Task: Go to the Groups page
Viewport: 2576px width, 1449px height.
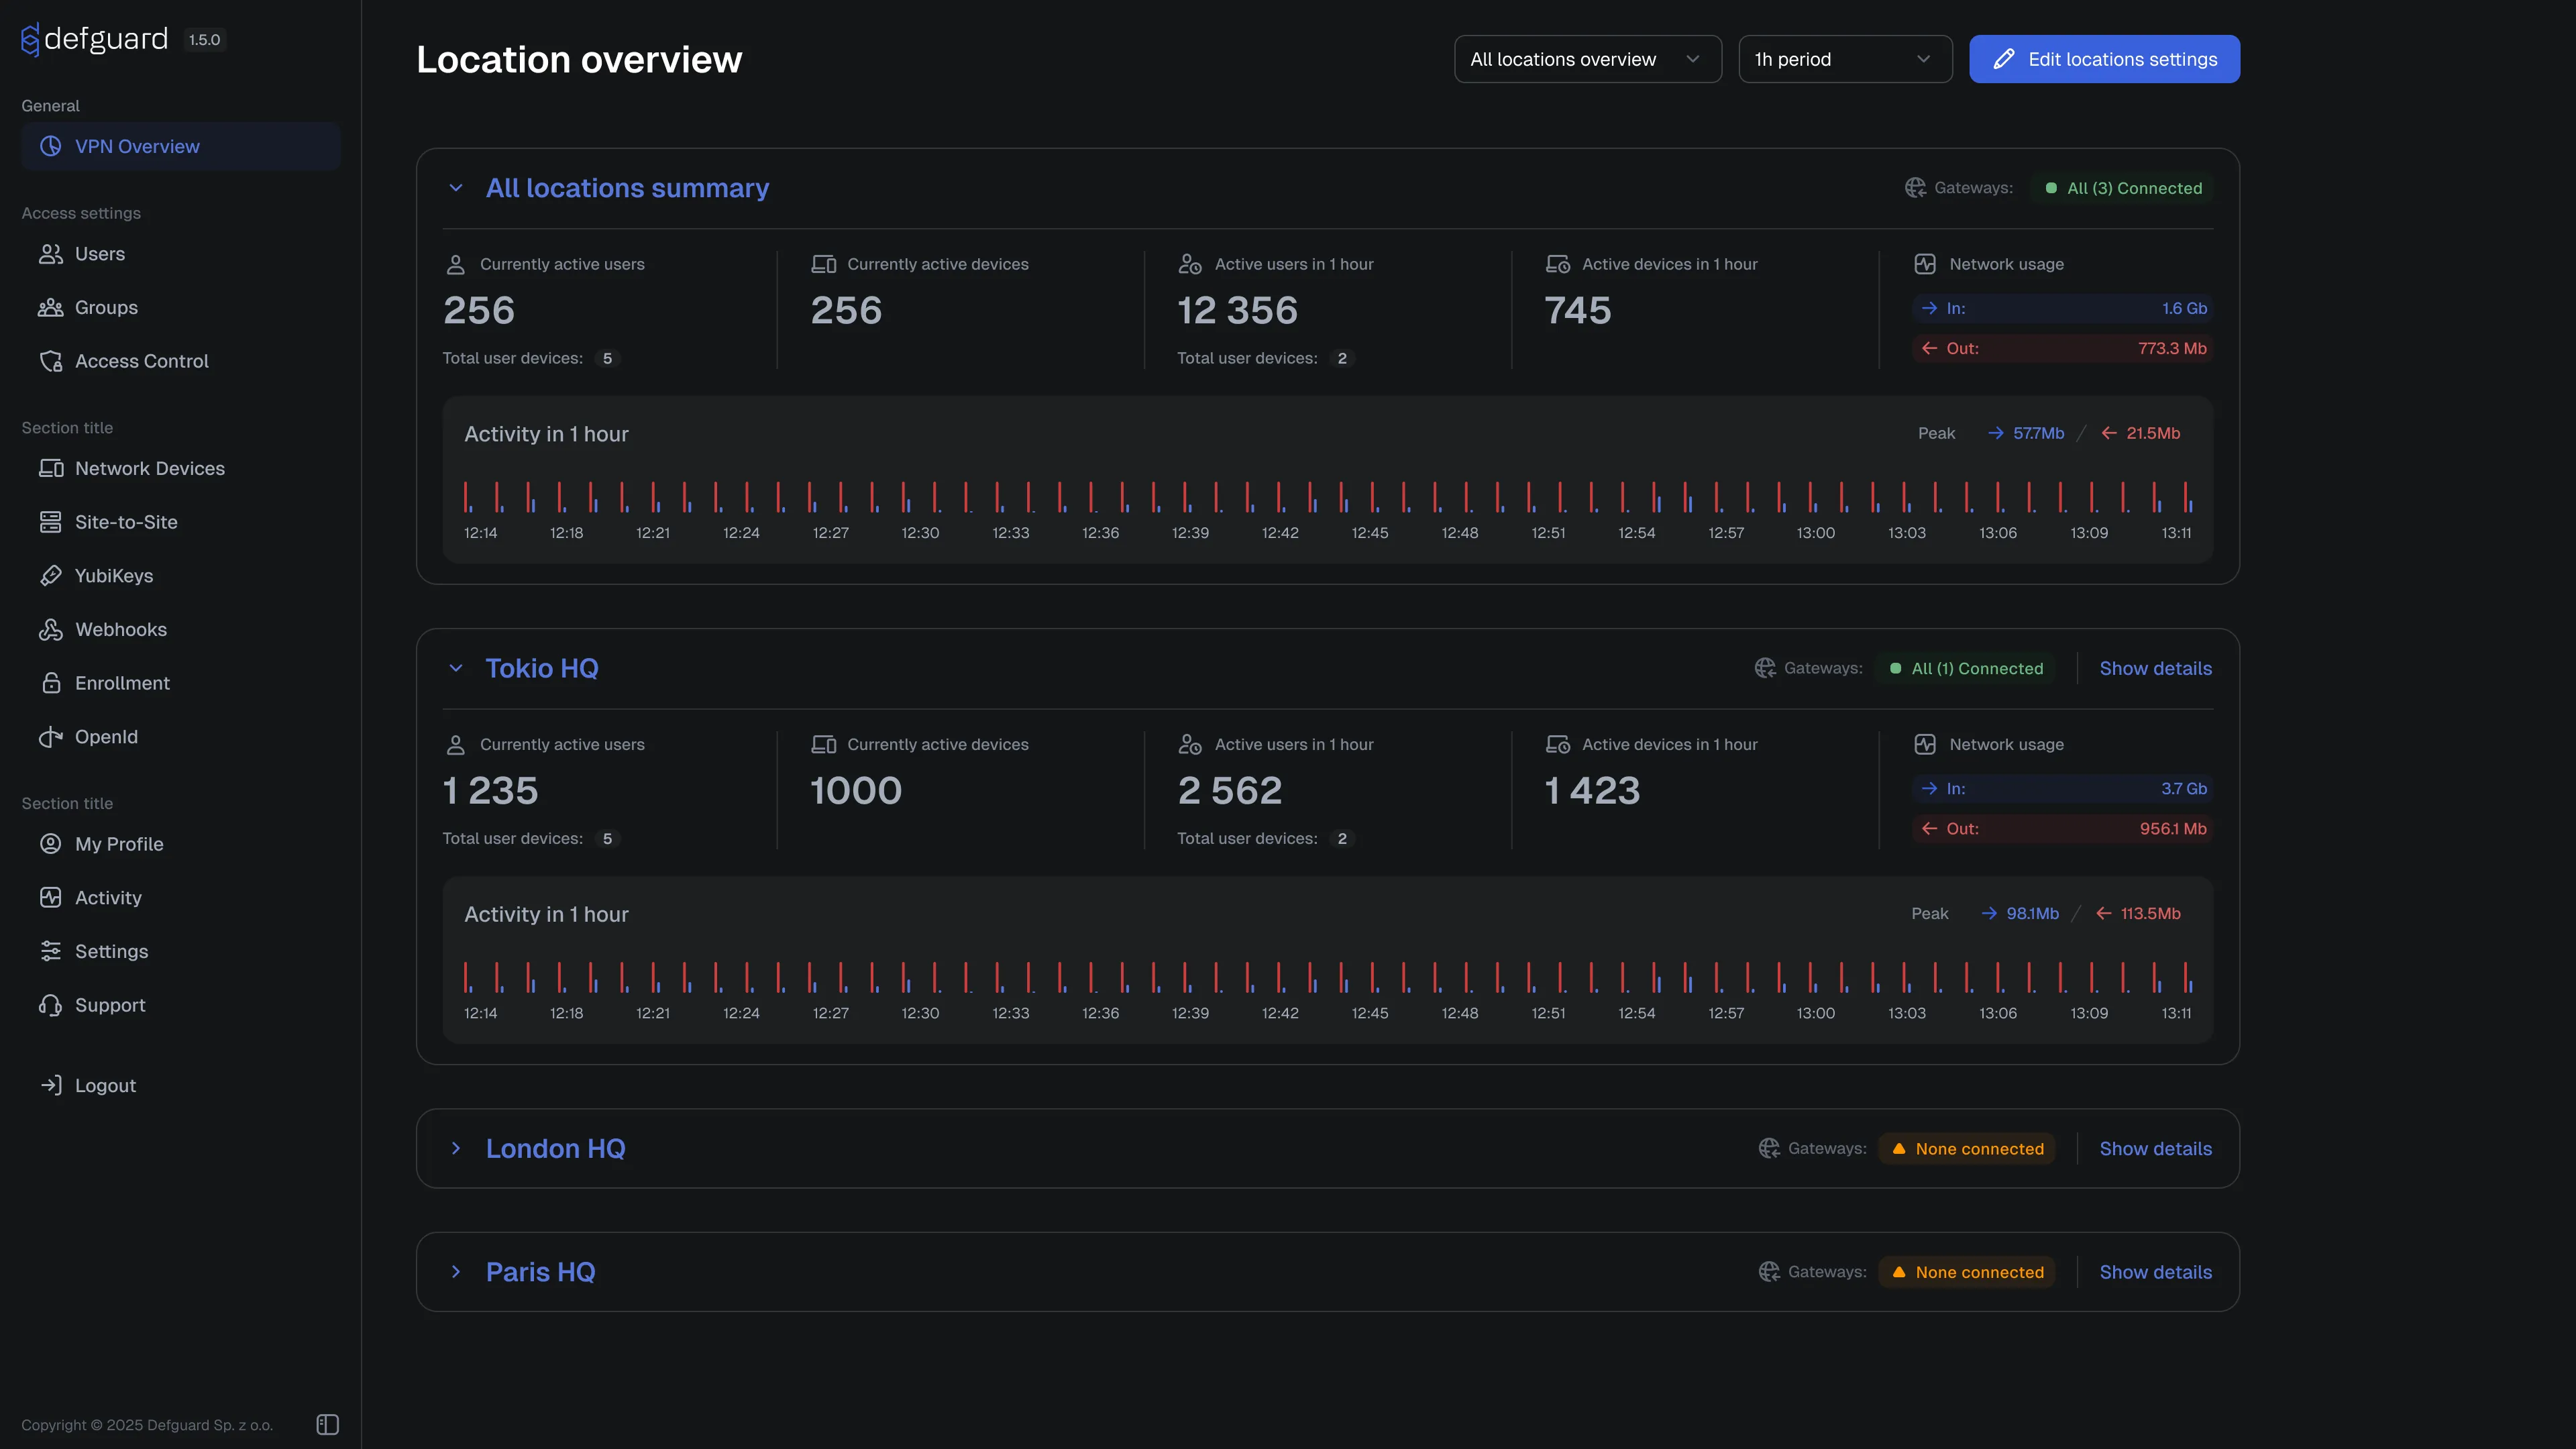Action: coord(106,307)
